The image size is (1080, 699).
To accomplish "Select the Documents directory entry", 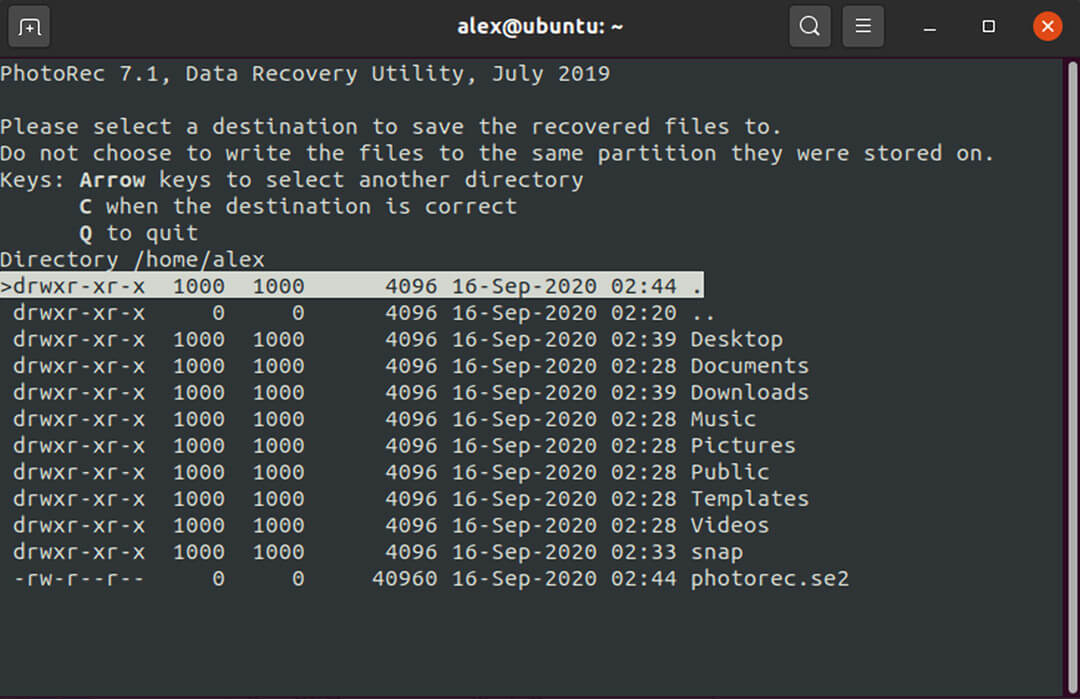I will tap(411, 366).
